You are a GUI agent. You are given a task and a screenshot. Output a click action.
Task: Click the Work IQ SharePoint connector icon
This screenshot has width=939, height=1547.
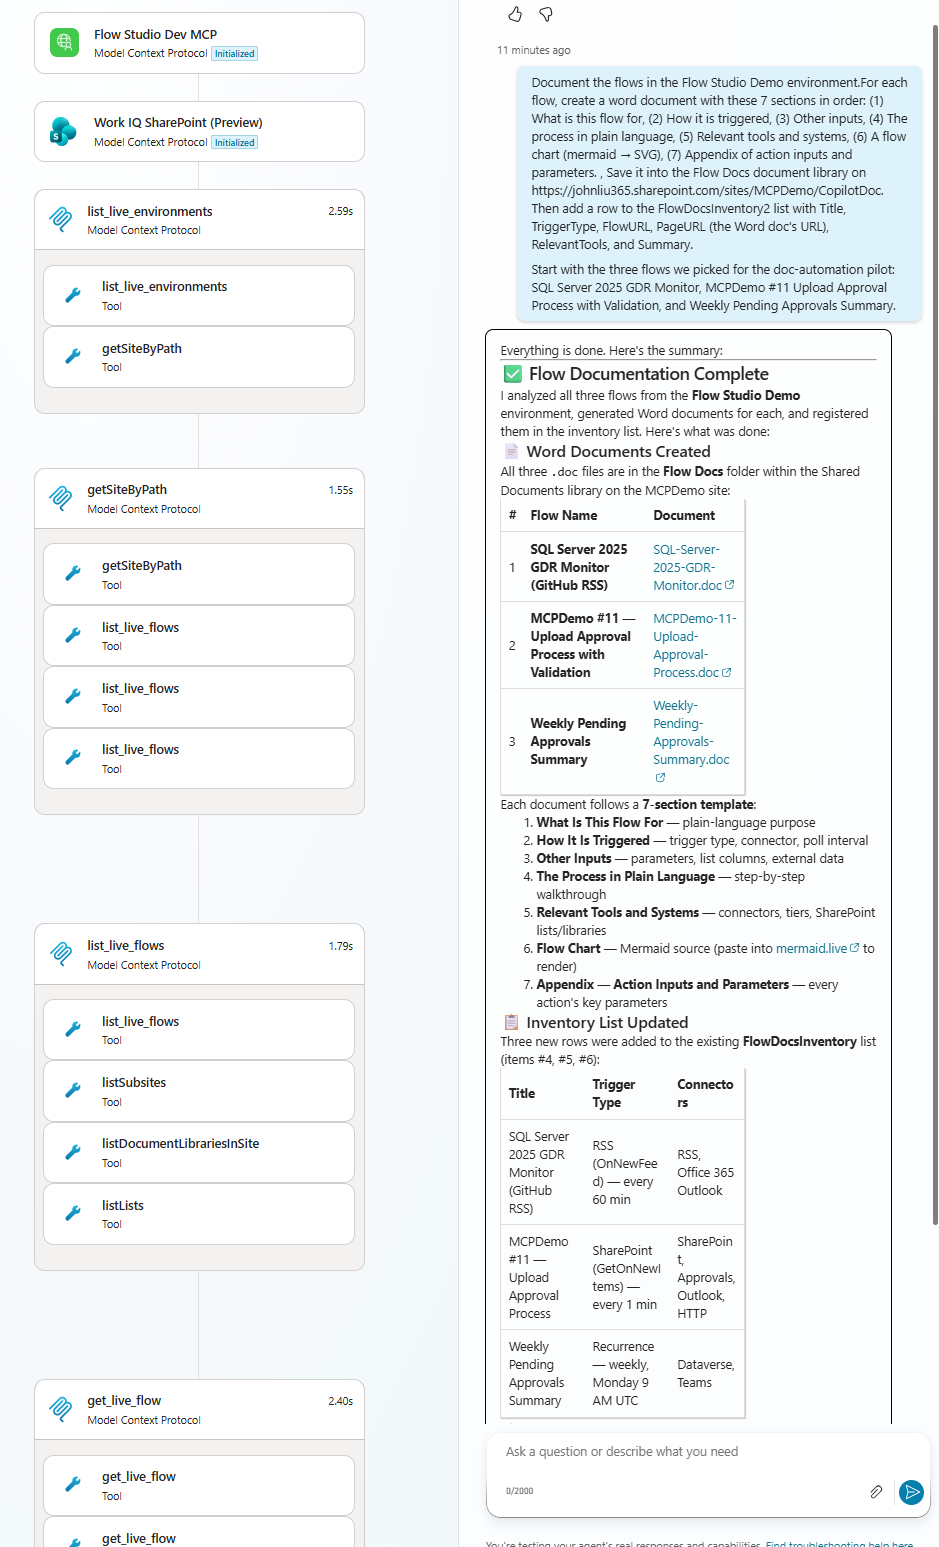point(64,131)
